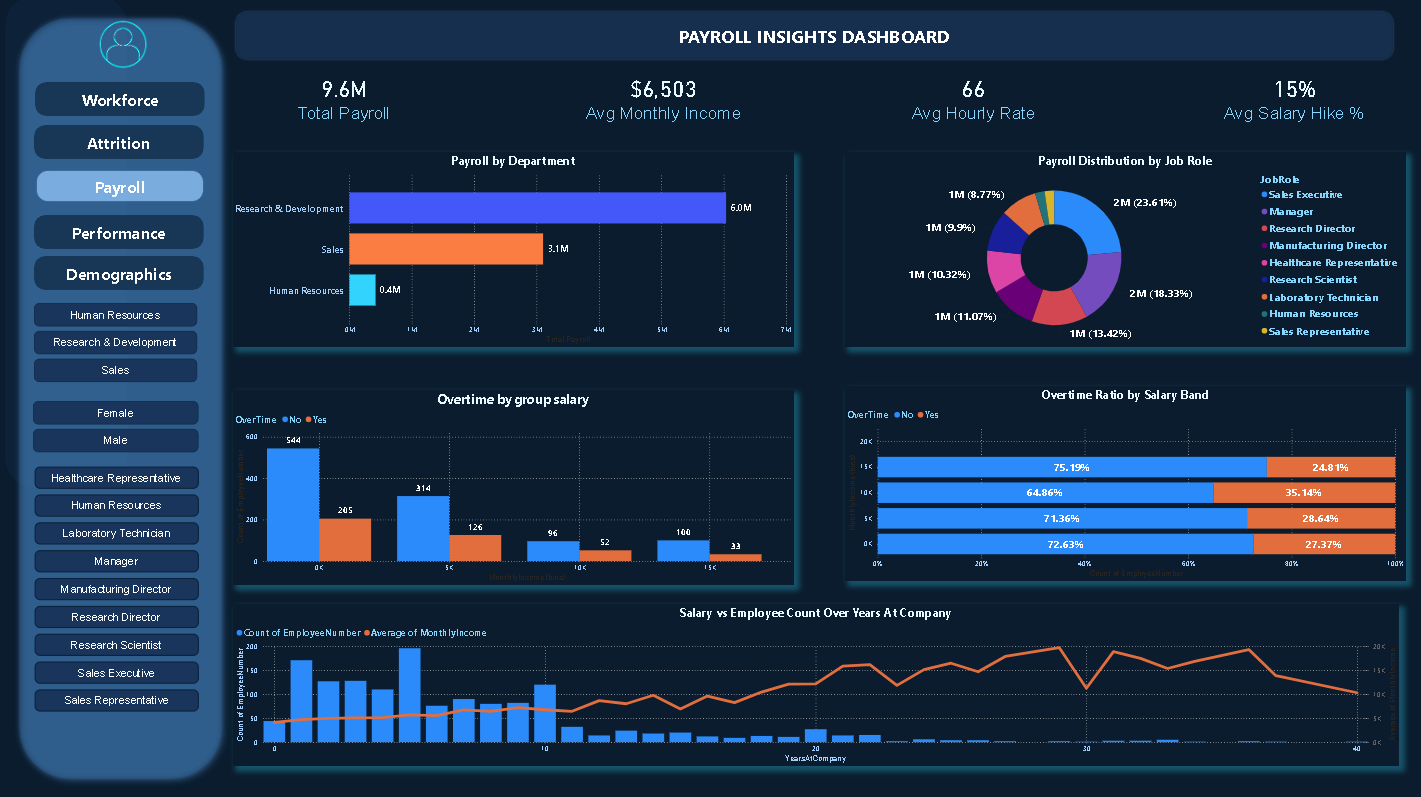This screenshot has width=1421, height=797.
Task: Click the 27.37% orange ratio segment
Action: 1324,544
